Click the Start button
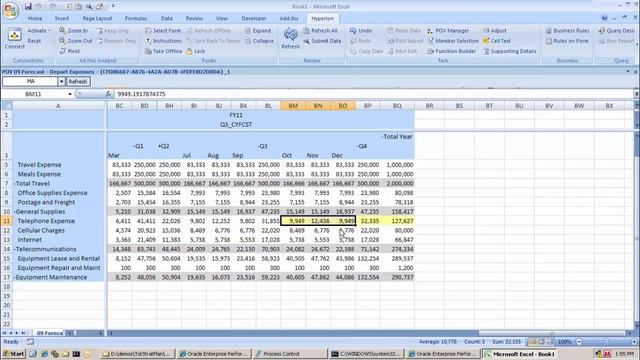Image resolution: width=640 pixels, height=360 pixels. coord(13,354)
